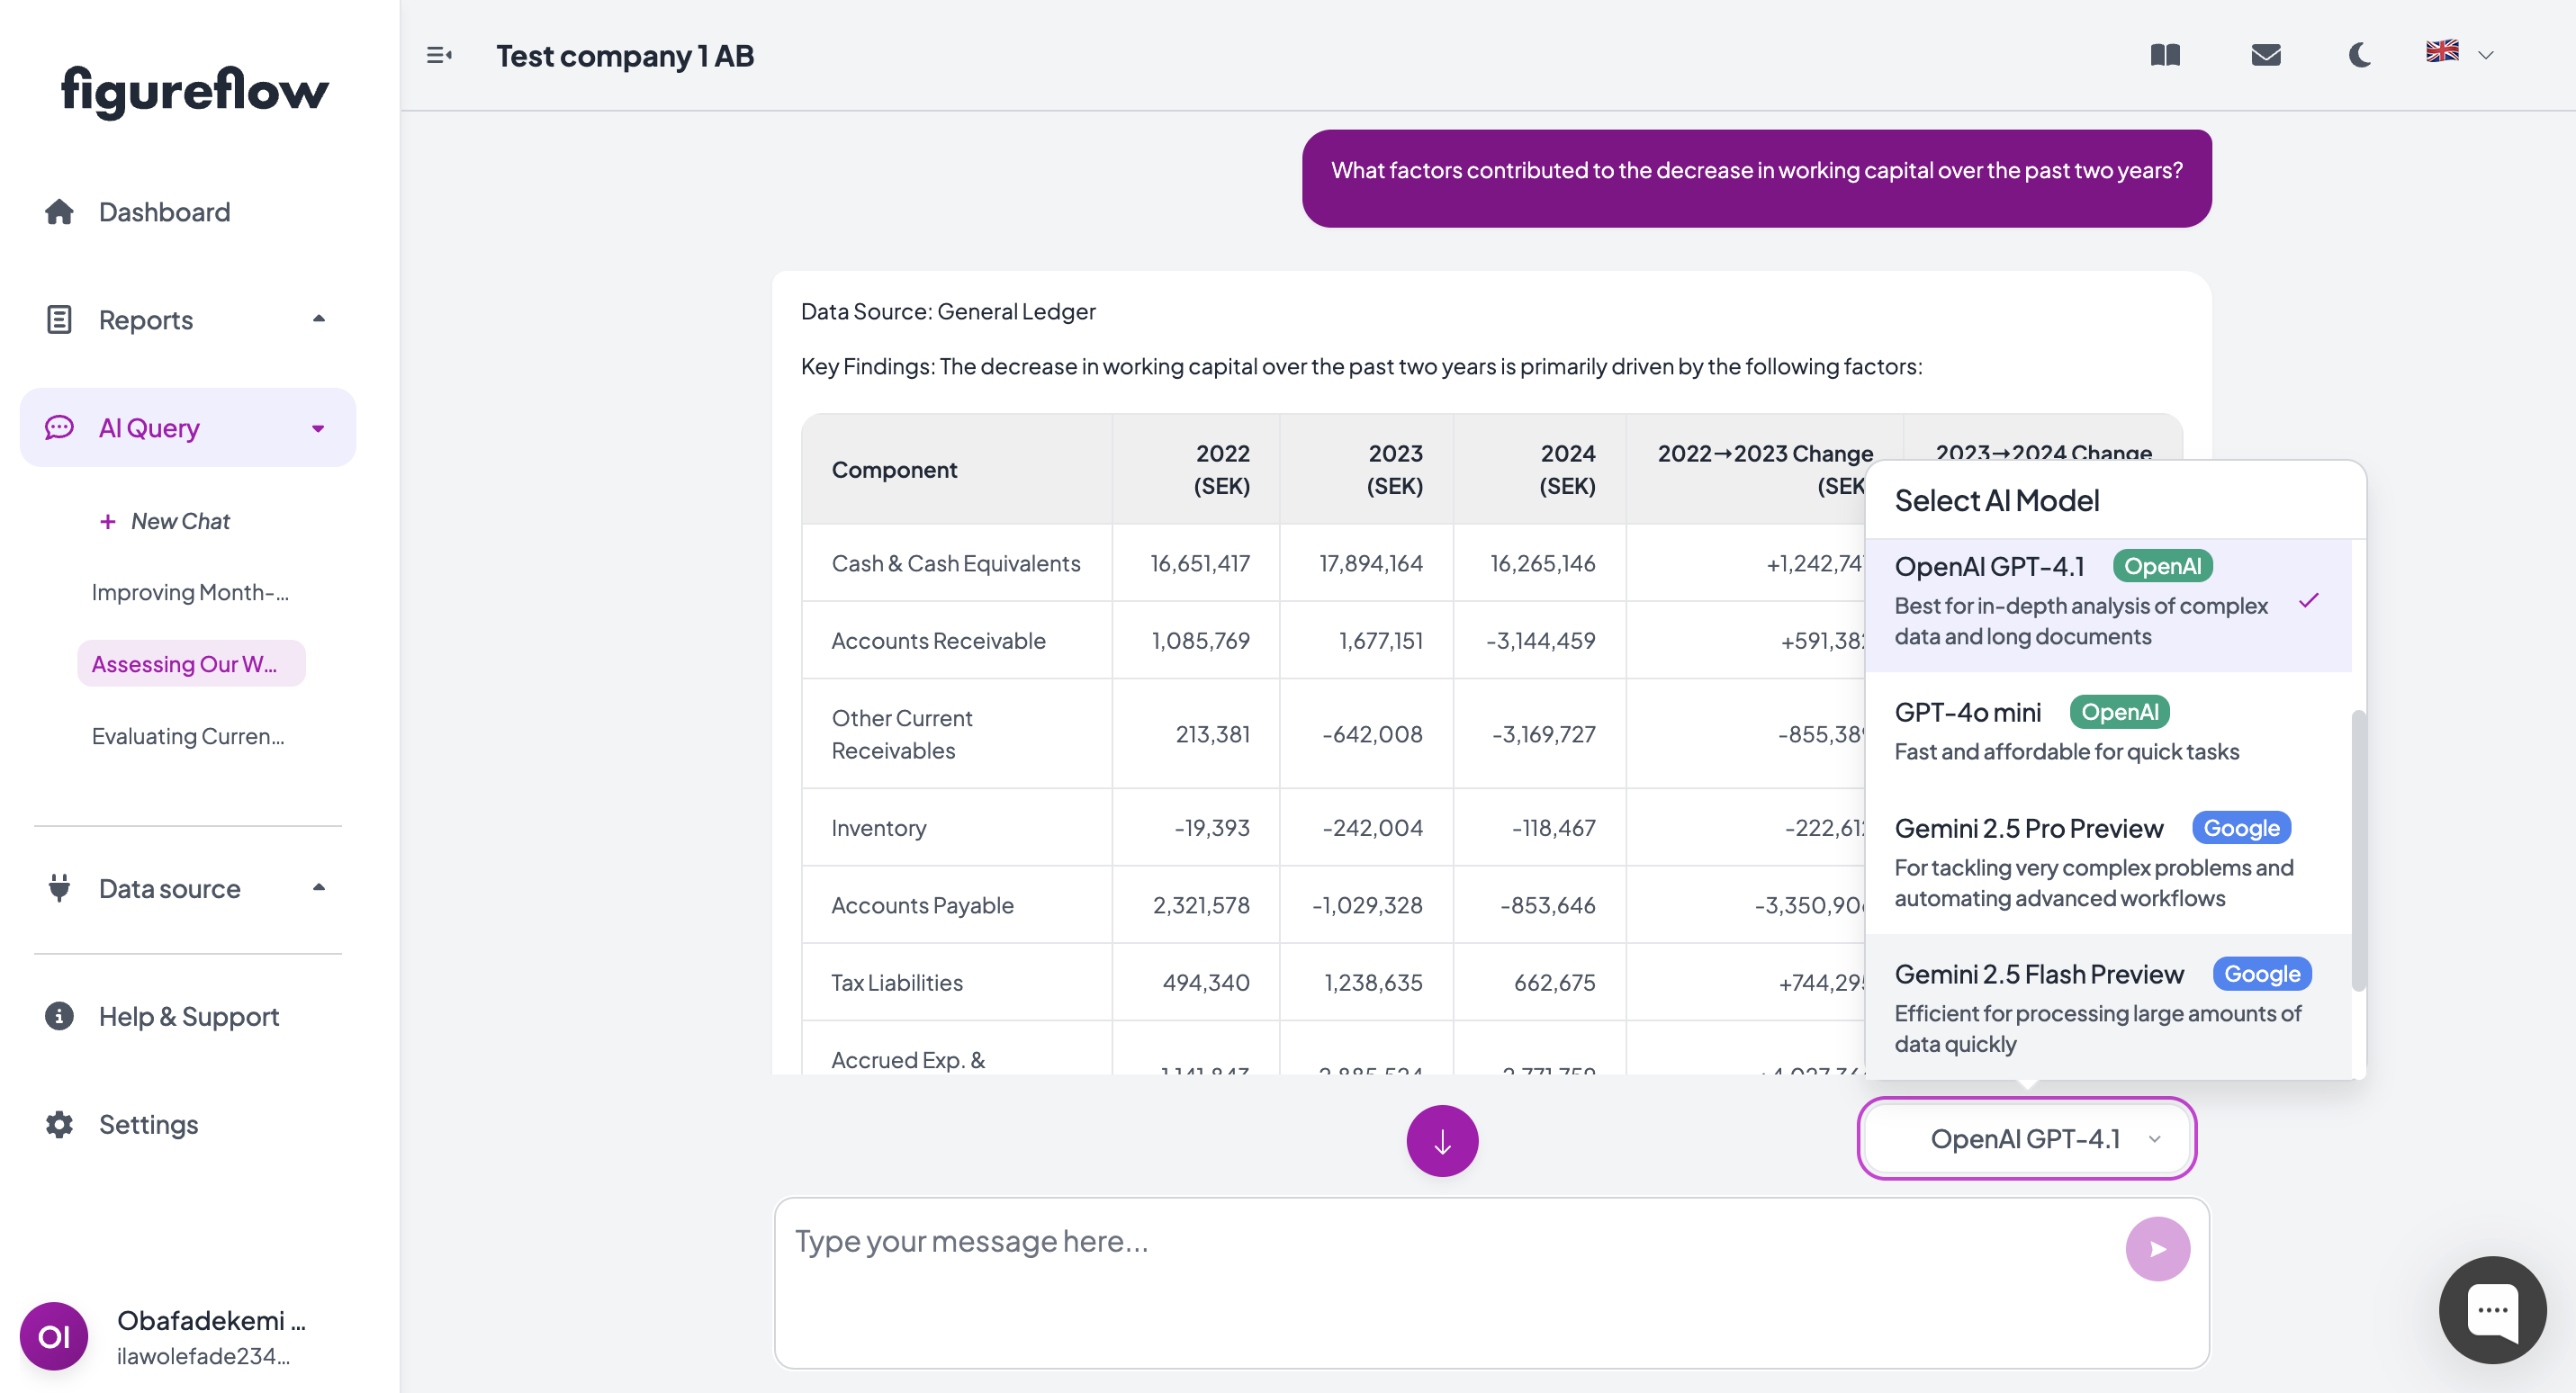Click the Google badge on Gemini 2.5 Pro
This screenshot has height=1393, width=2576.
coord(2241,828)
